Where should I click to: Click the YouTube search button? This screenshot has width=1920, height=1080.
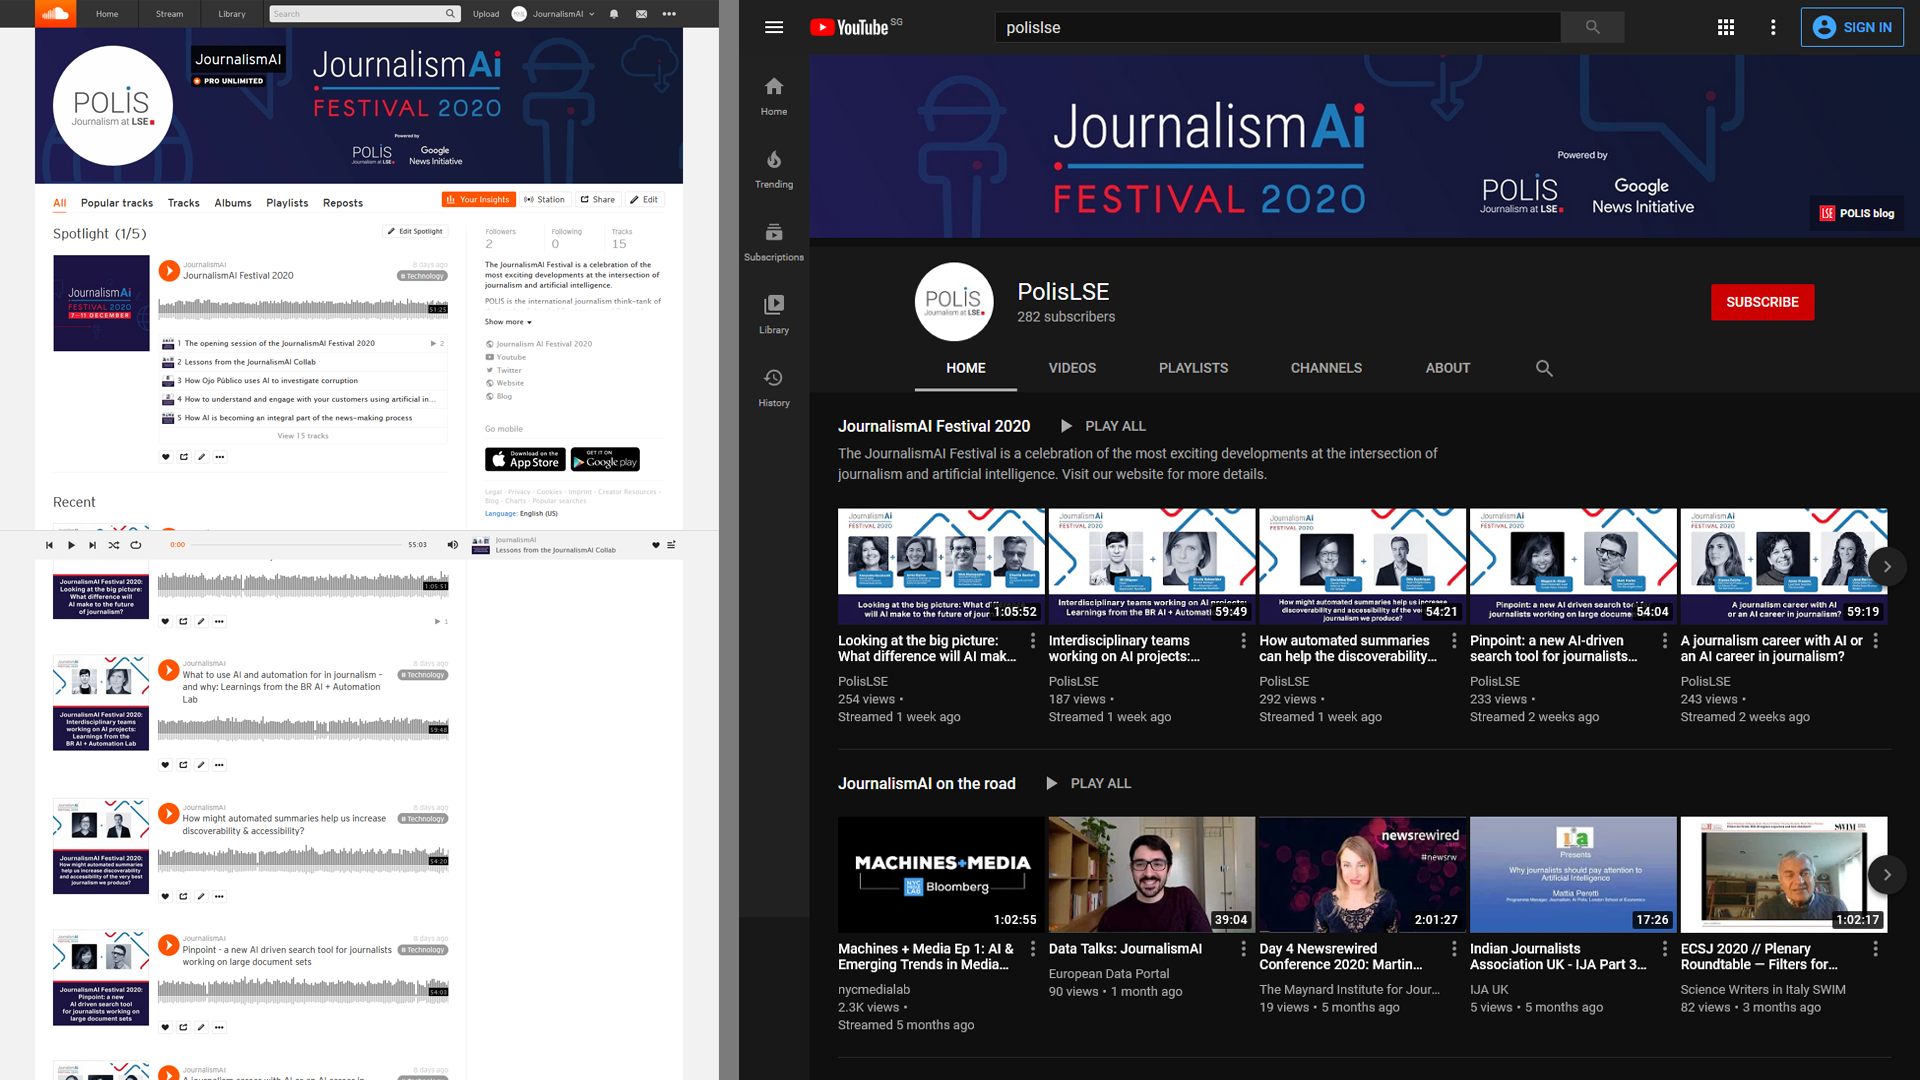pyautogui.click(x=1593, y=28)
